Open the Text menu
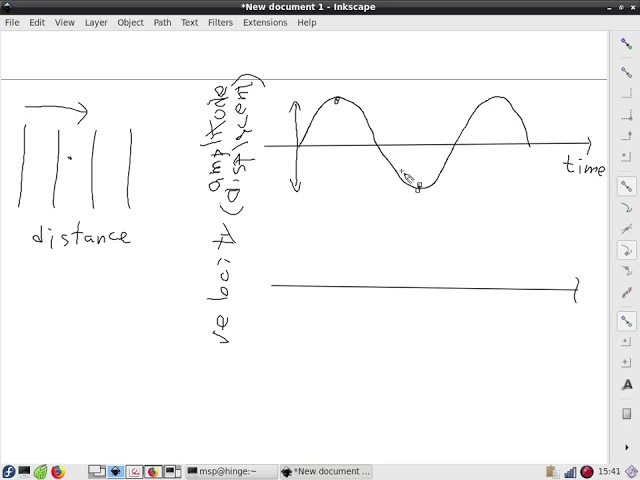This screenshot has height=480, width=640. [189, 22]
